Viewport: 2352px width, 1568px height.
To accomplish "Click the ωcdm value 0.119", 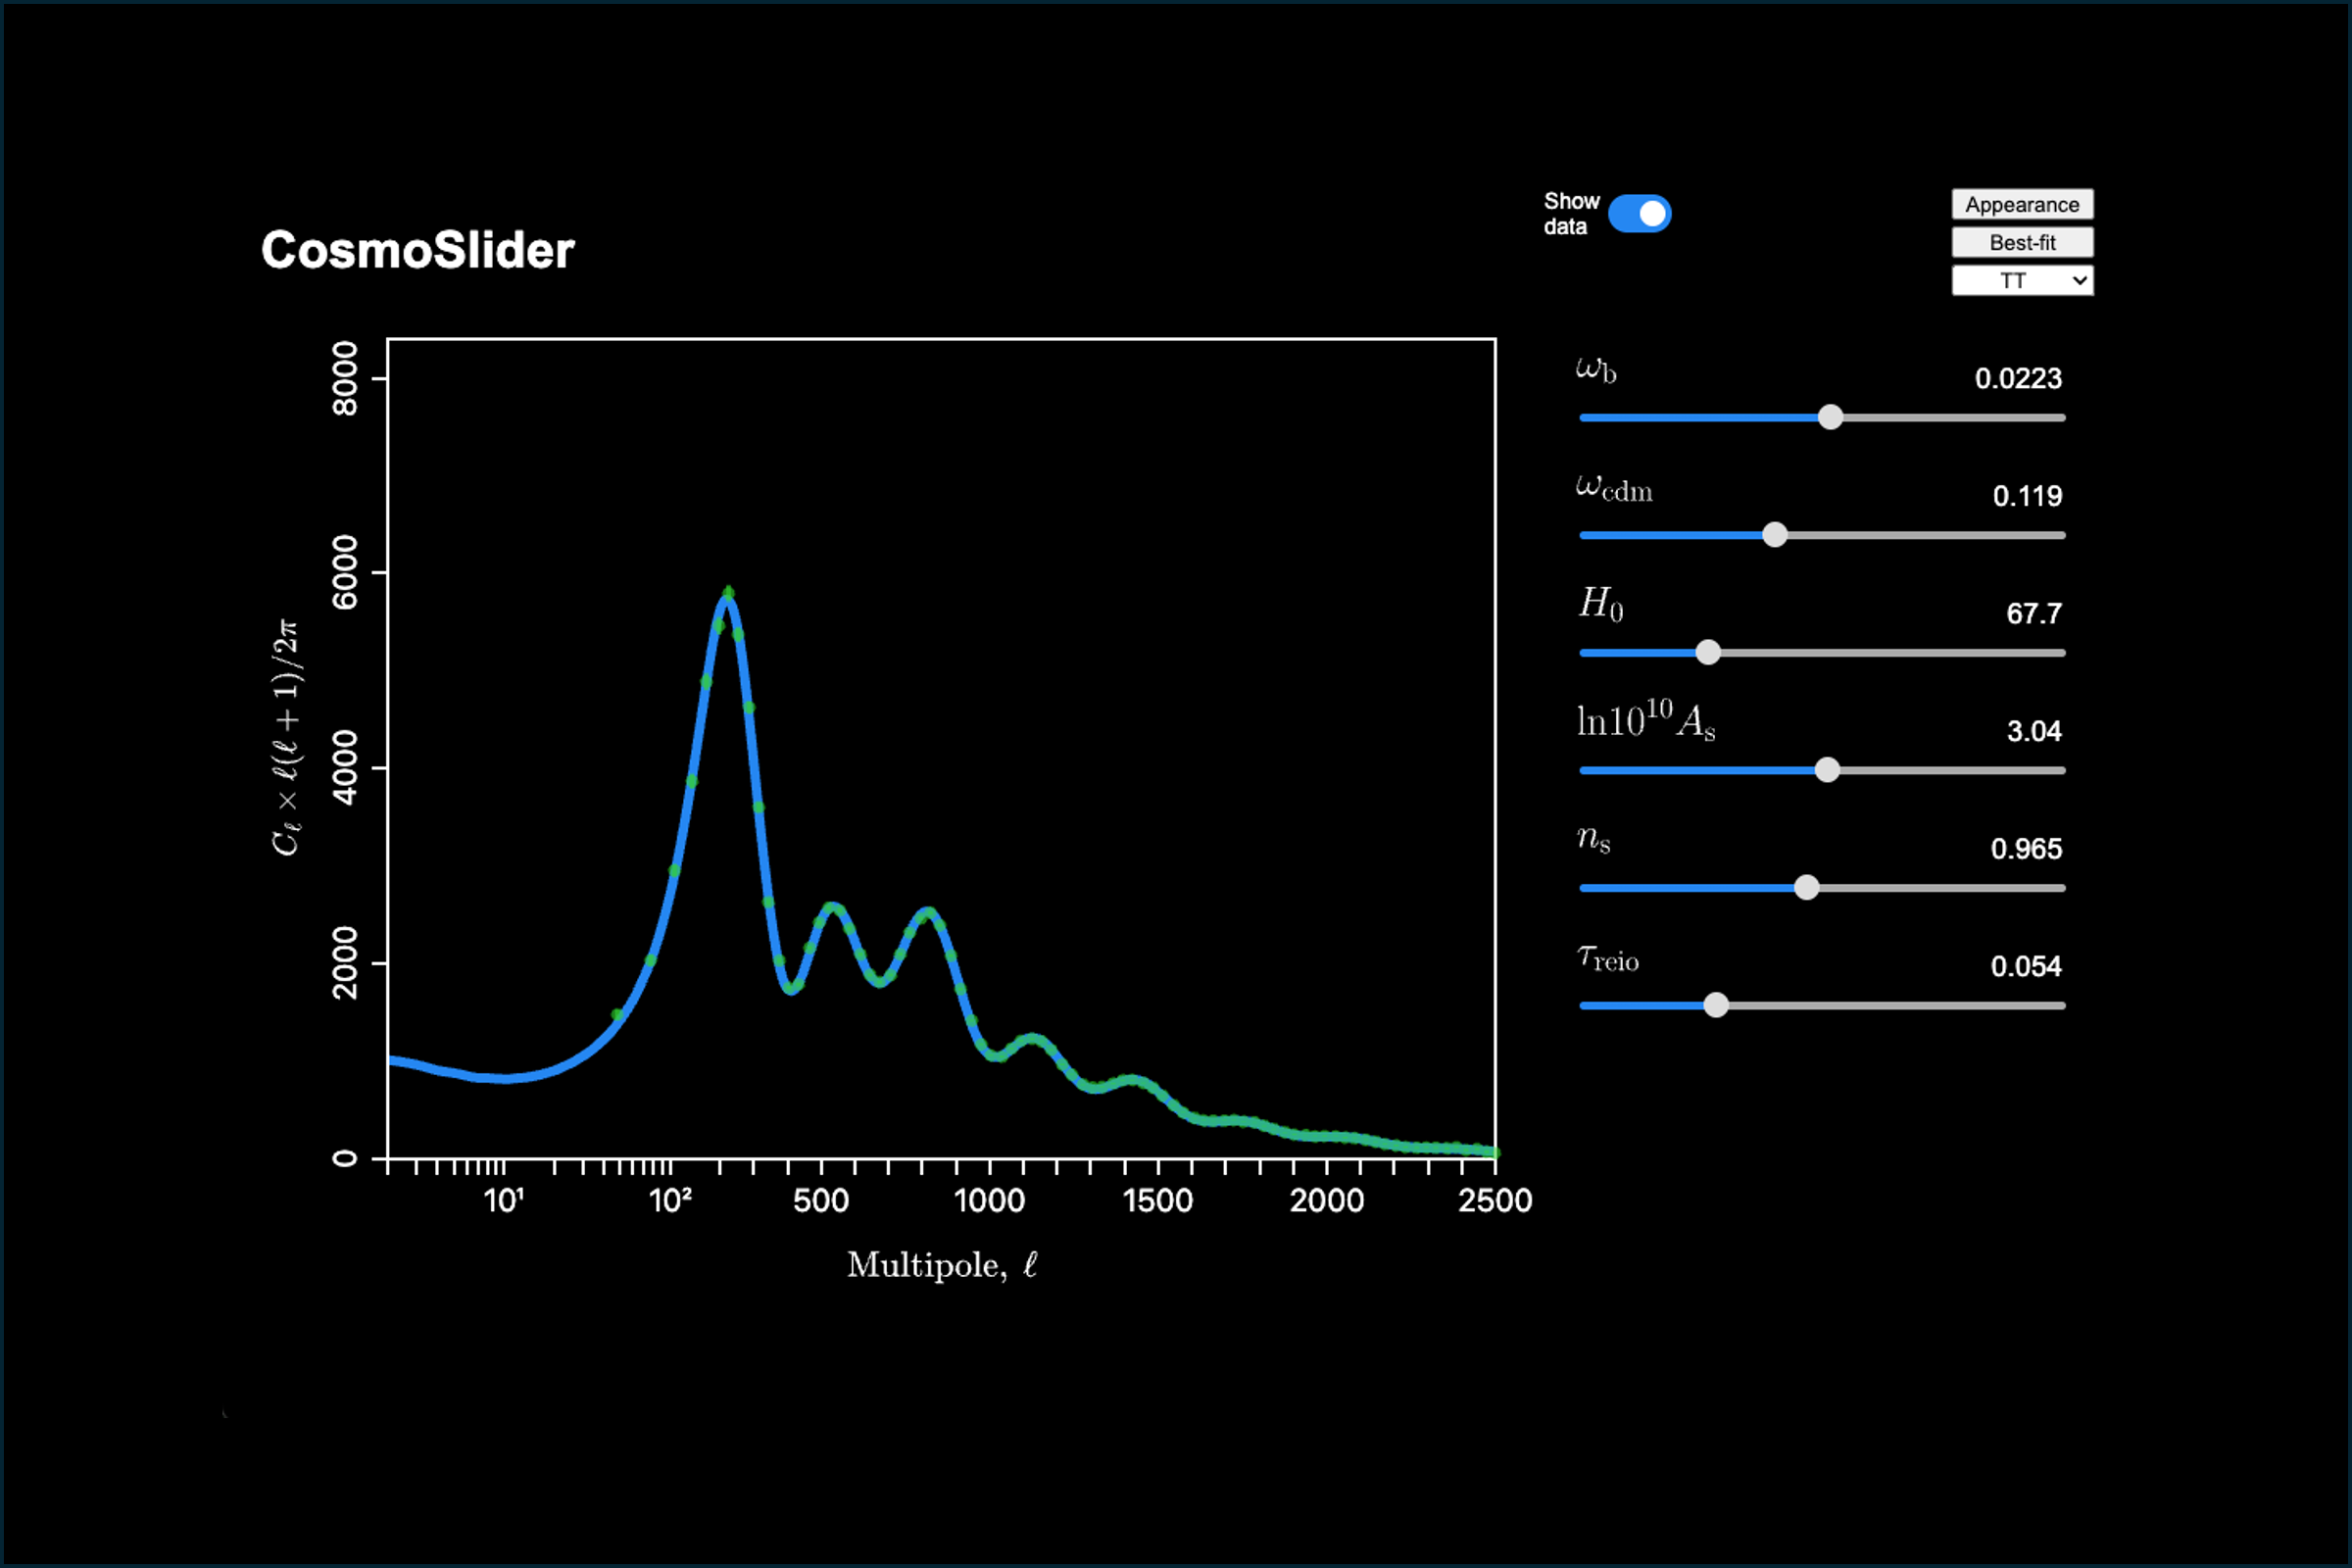I will (x=2027, y=496).
